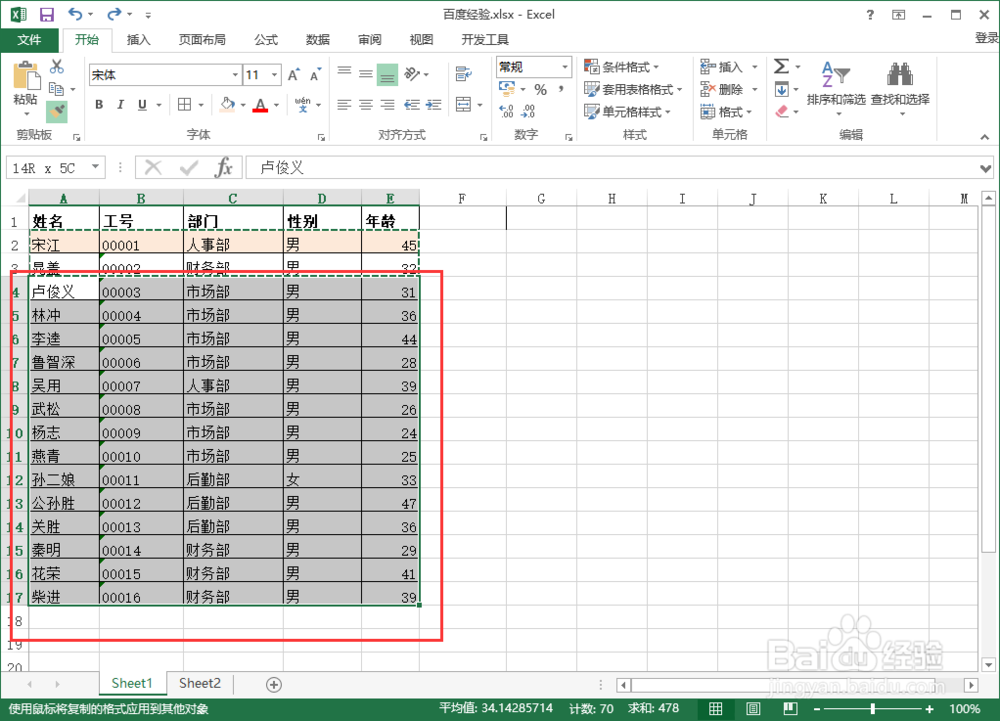This screenshot has height=721, width=1000.
Task: Apply Comma style number formatting
Action: [x=559, y=89]
